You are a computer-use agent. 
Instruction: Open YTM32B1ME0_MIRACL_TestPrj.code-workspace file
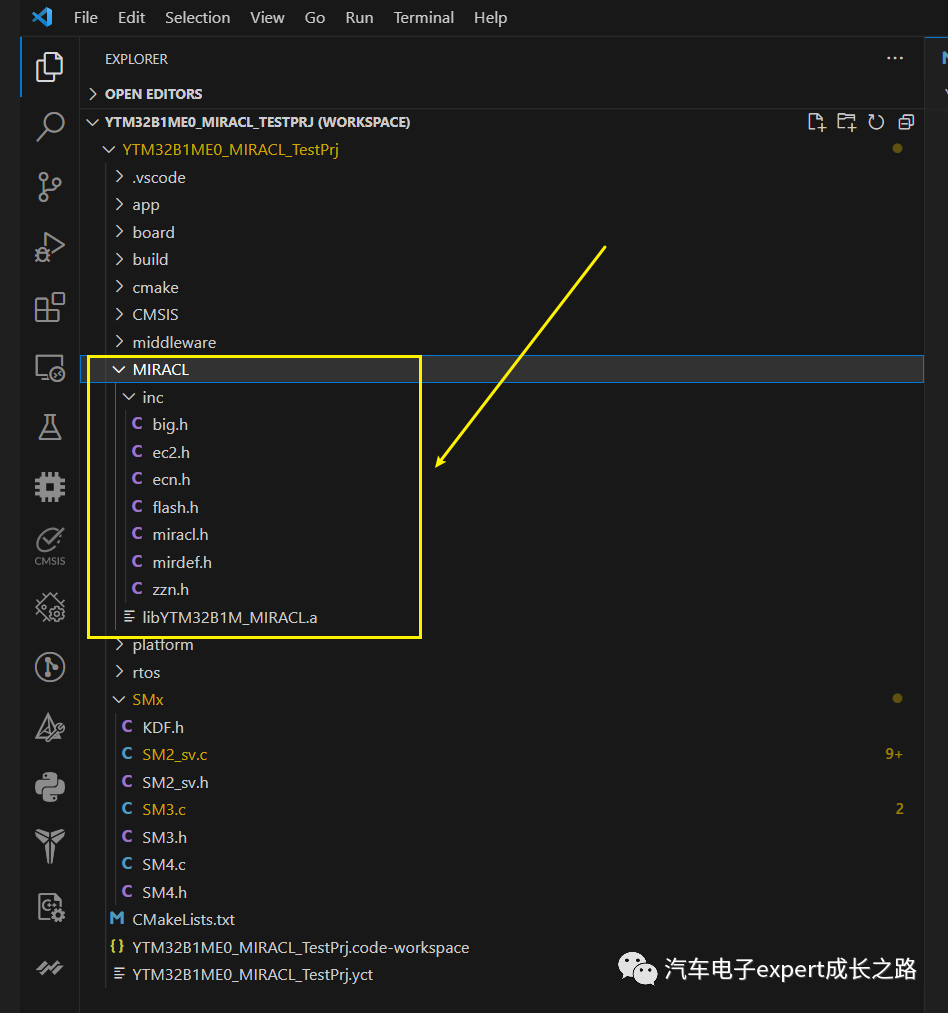(501, 947)
